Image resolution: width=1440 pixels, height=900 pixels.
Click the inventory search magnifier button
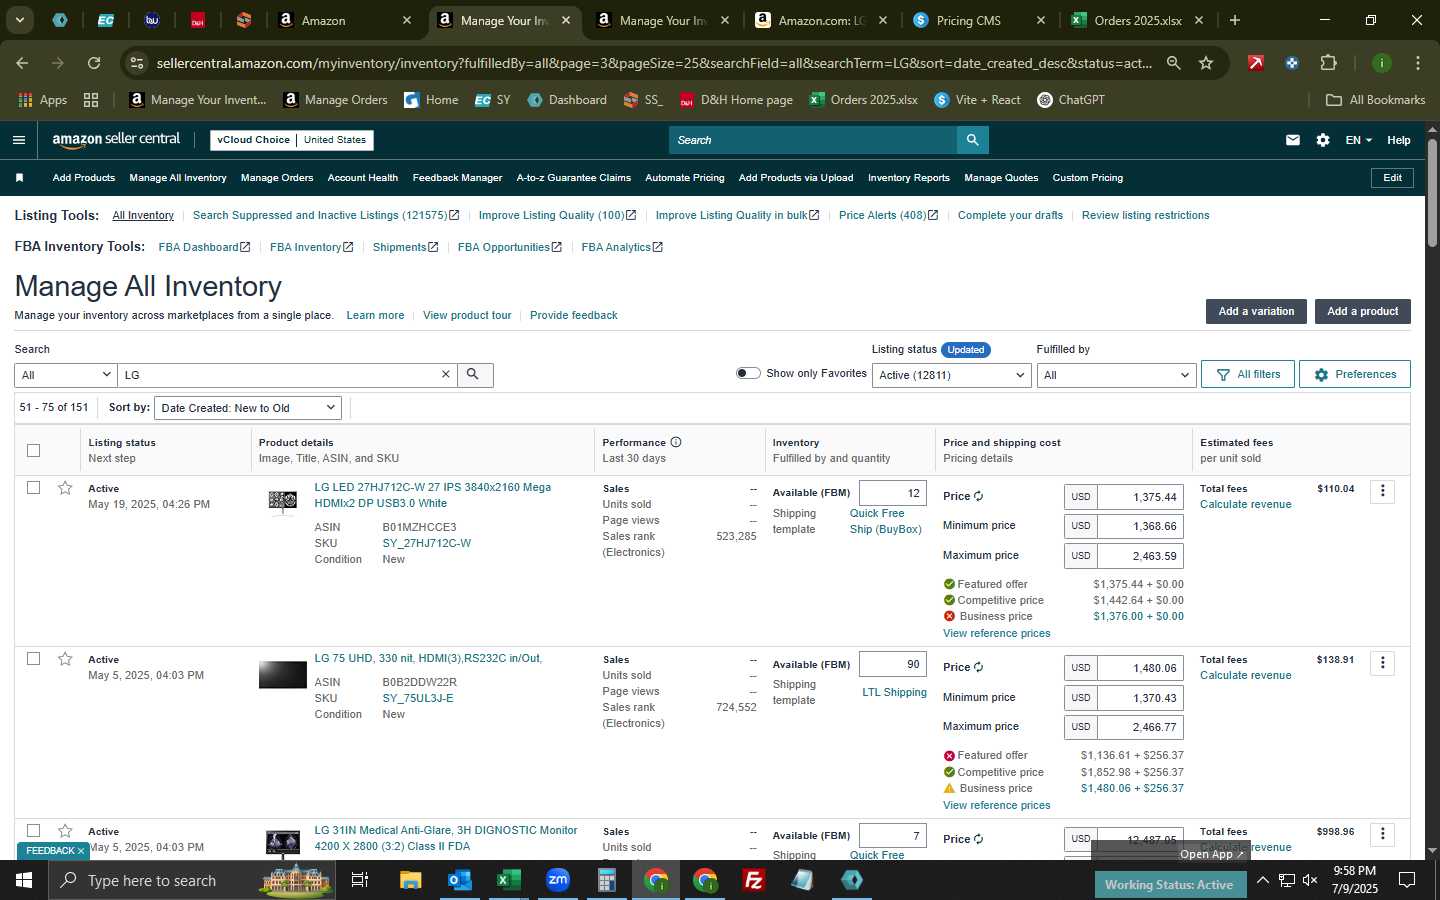click(474, 375)
